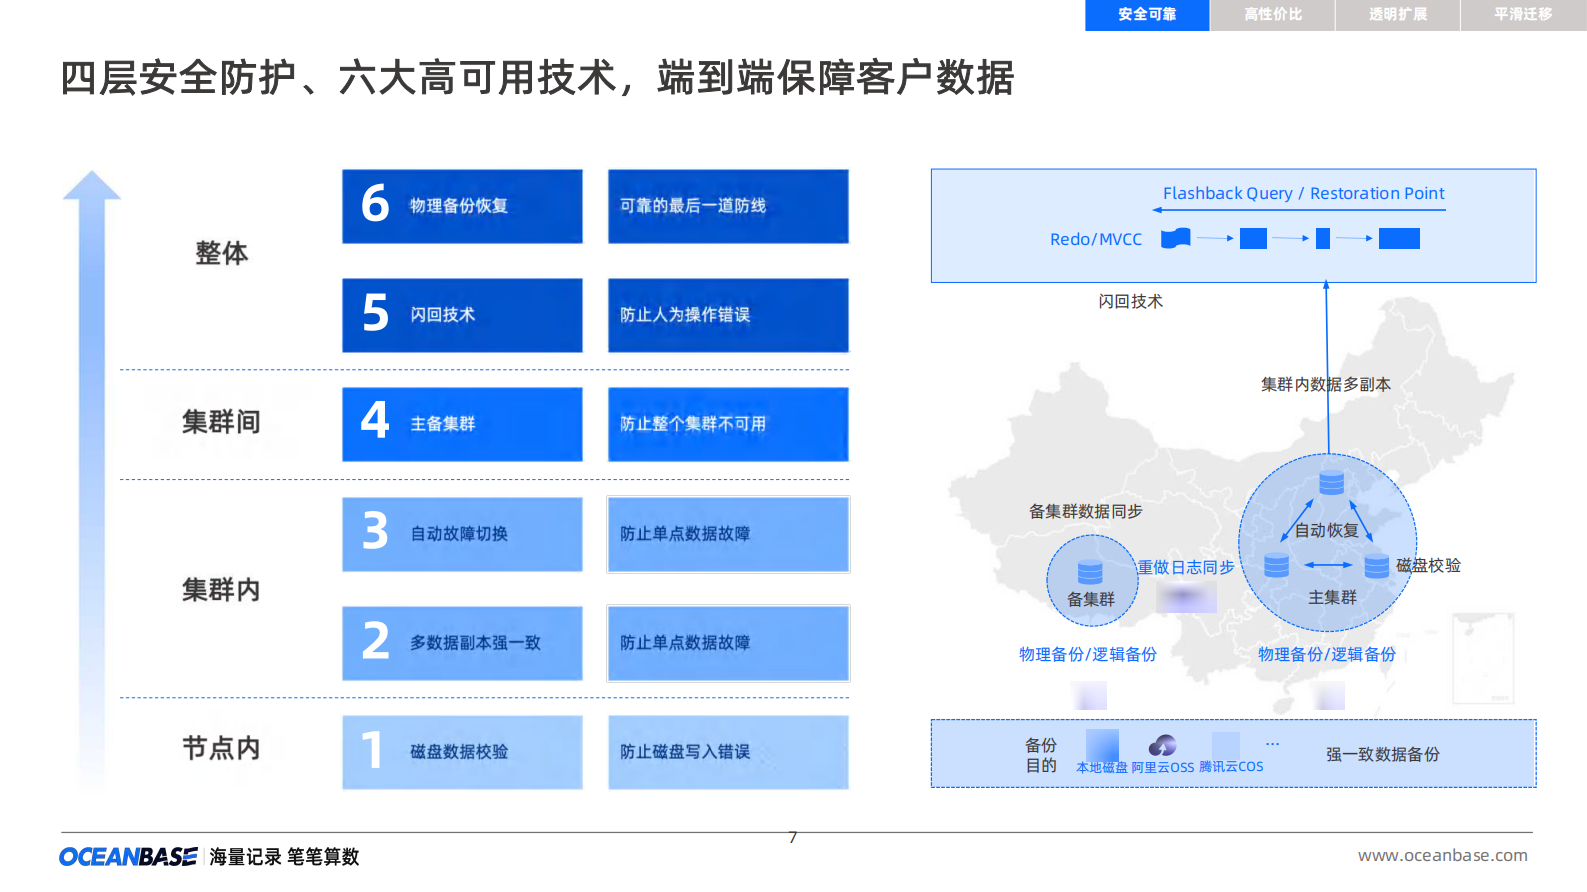Click the left database icon in 主集群 circle
1587x892 pixels.
point(1276,565)
